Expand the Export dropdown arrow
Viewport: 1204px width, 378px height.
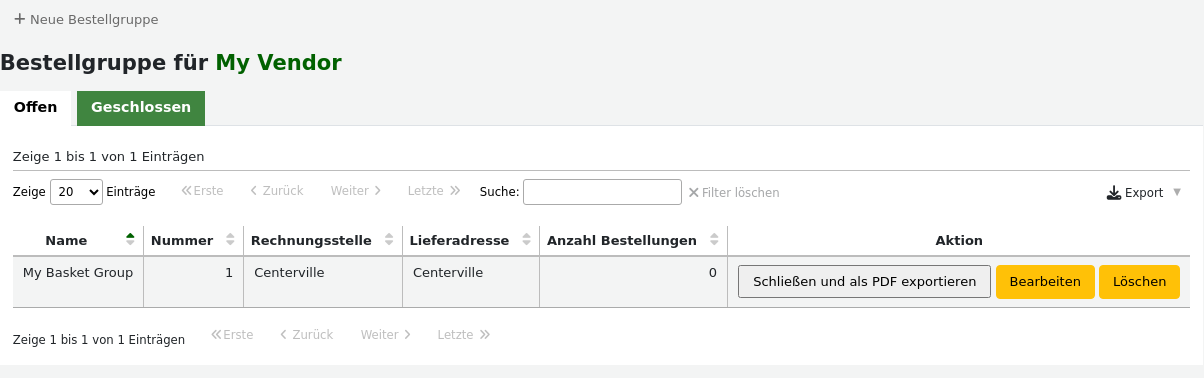pyautogui.click(x=1177, y=192)
